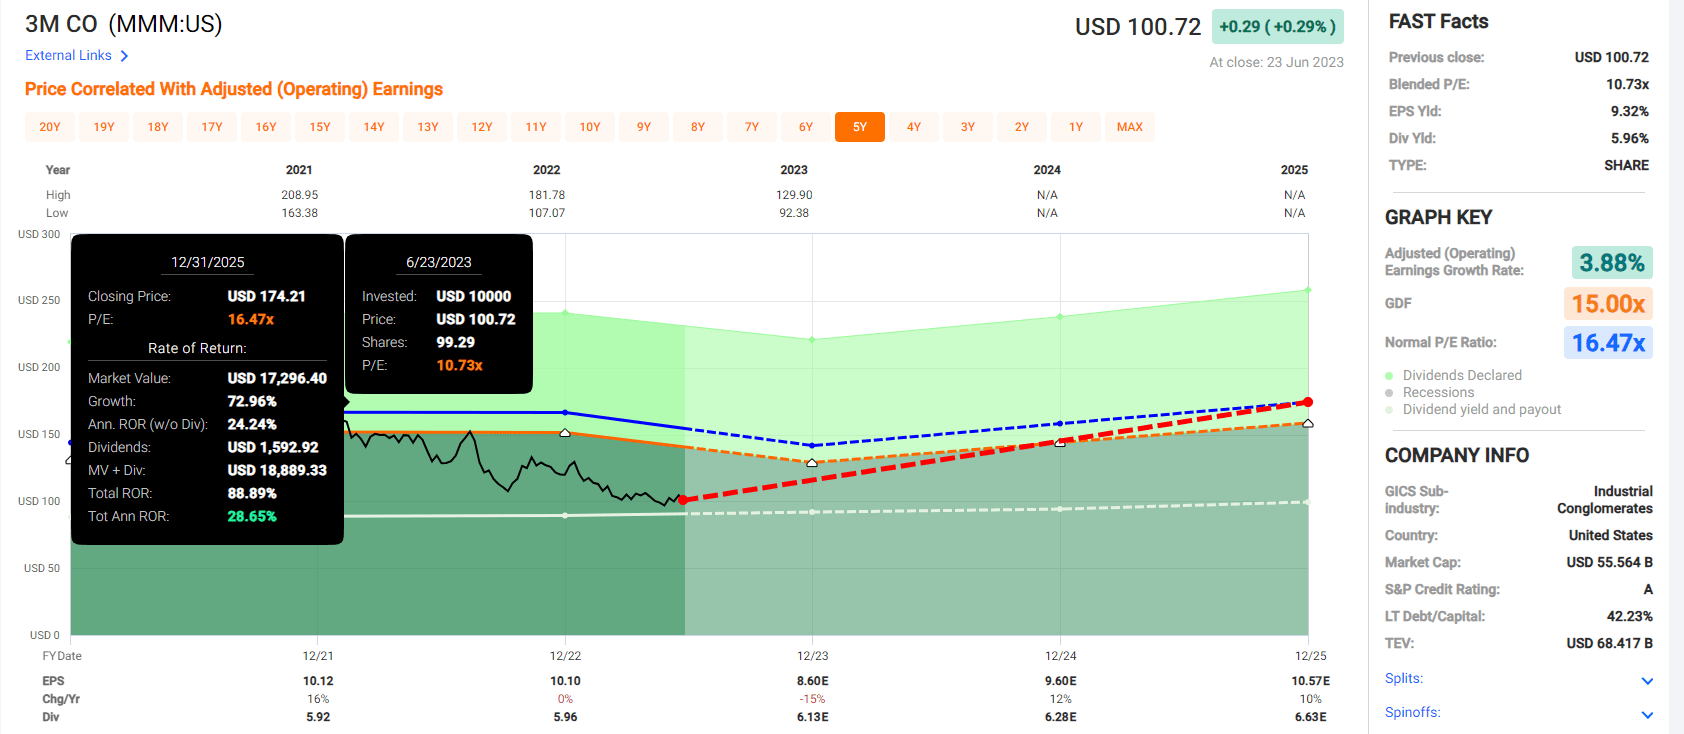1684x734 pixels.
Task: Click the +0.29 (+0.29%) price change badge
Action: 1277,27
